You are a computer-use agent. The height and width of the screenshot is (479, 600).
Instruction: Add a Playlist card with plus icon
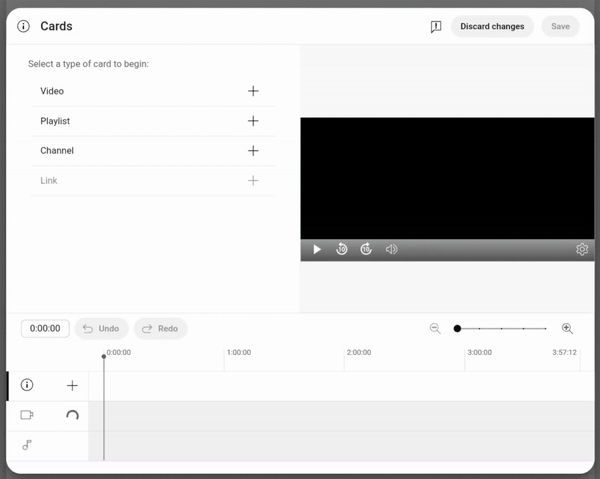pos(253,121)
